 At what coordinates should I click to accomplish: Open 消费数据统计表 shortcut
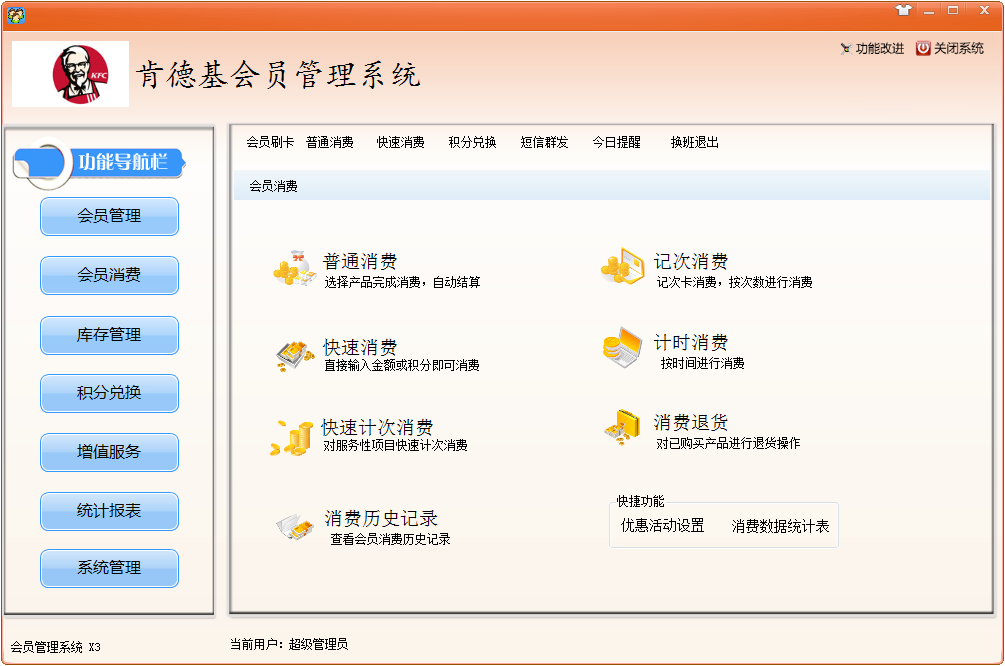780,526
